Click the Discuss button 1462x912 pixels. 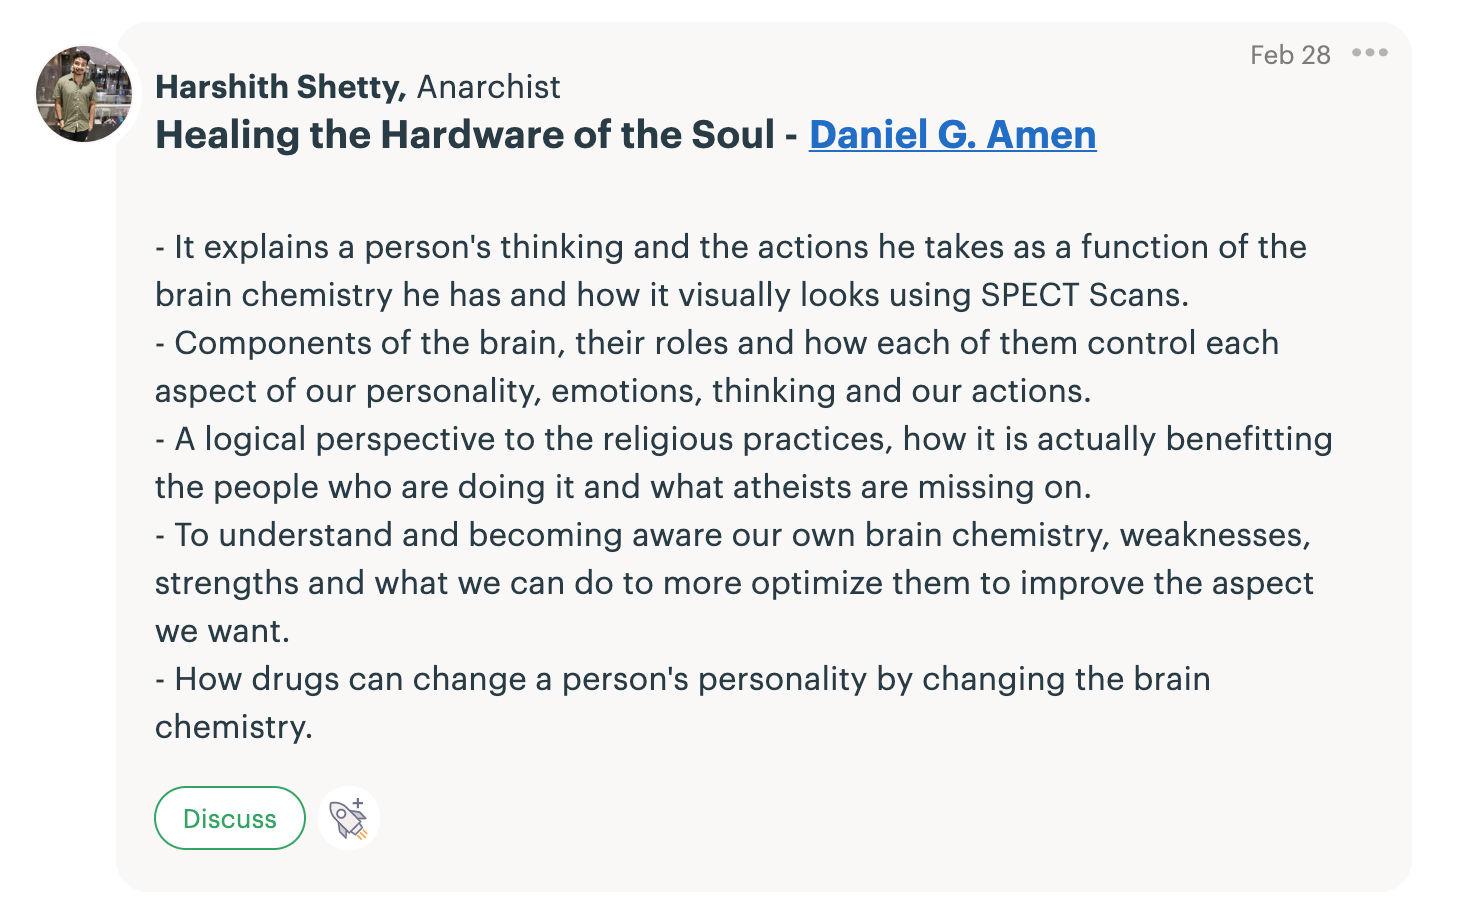tap(230, 818)
